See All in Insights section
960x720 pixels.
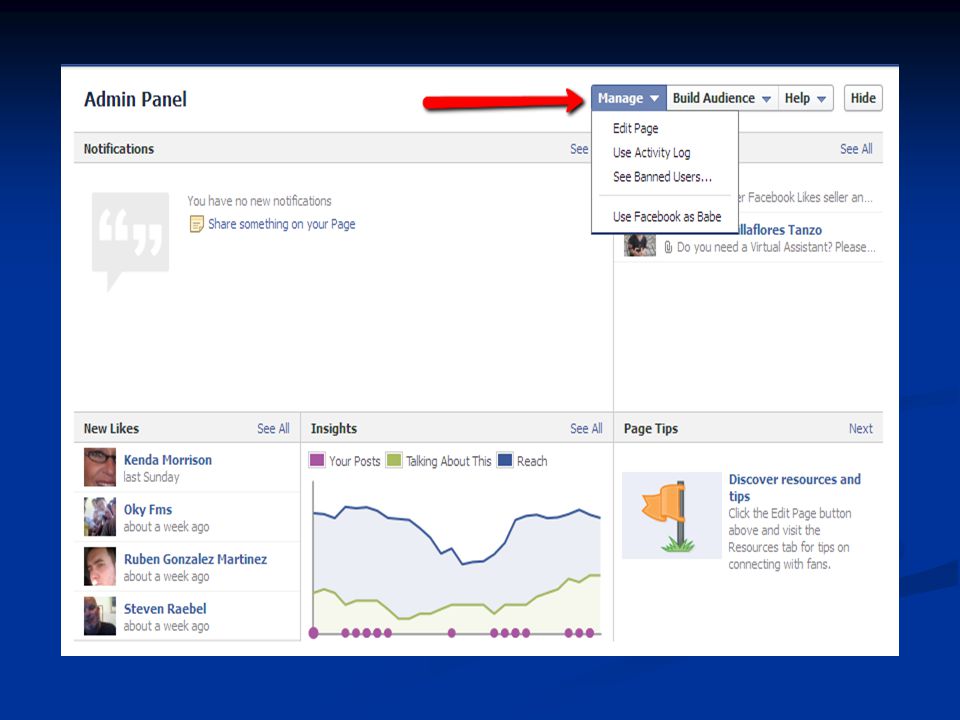[586, 429]
